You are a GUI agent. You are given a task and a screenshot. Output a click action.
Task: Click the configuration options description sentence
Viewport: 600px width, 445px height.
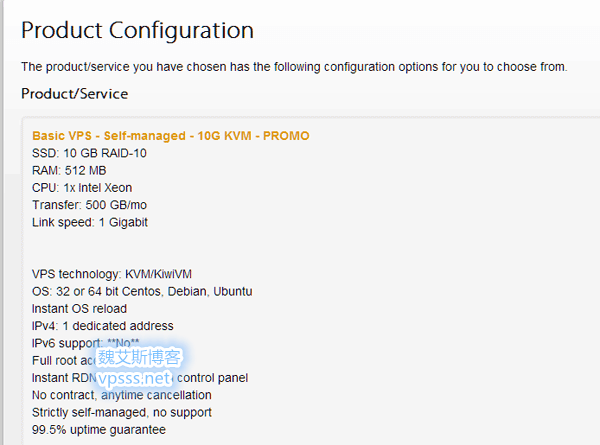[x=294, y=67]
